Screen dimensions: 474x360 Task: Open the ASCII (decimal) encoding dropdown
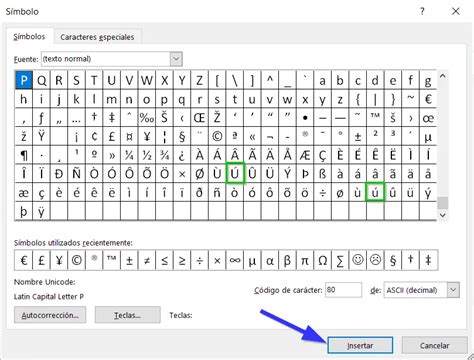coord(453,290)
